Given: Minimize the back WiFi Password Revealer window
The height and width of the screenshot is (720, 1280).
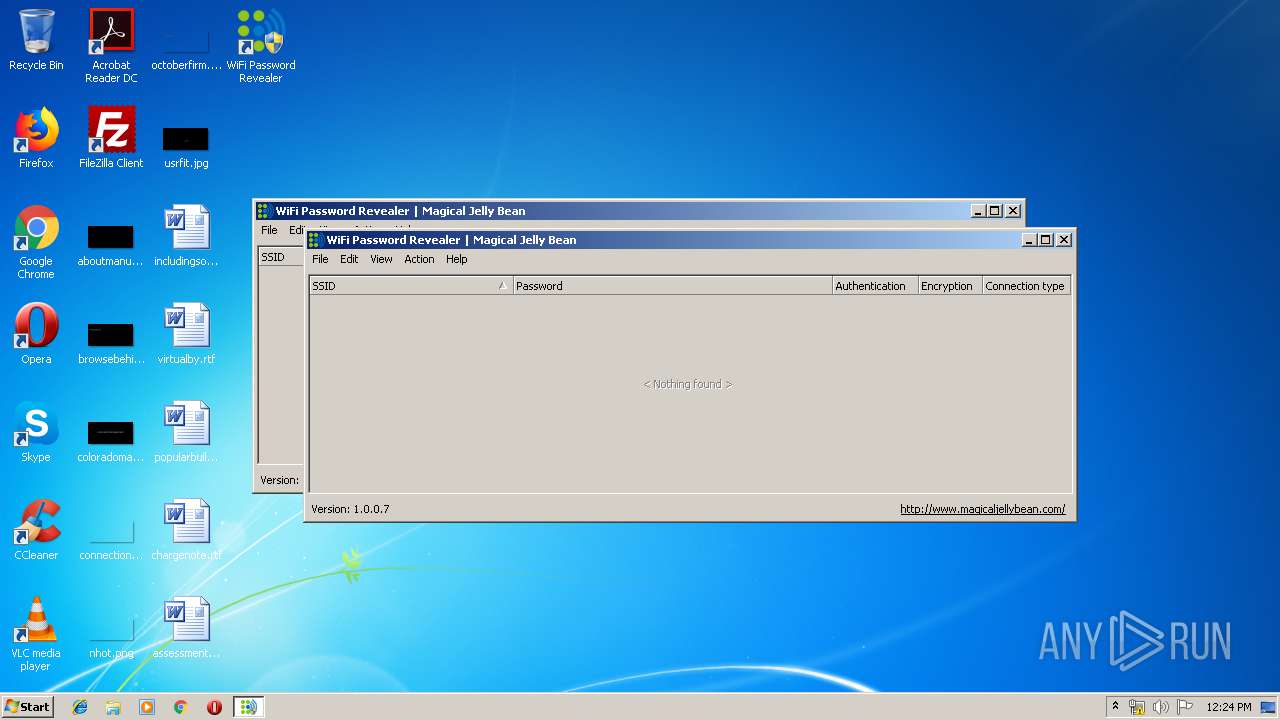Looking at the screenshot, I should click(x=978, y=211).
